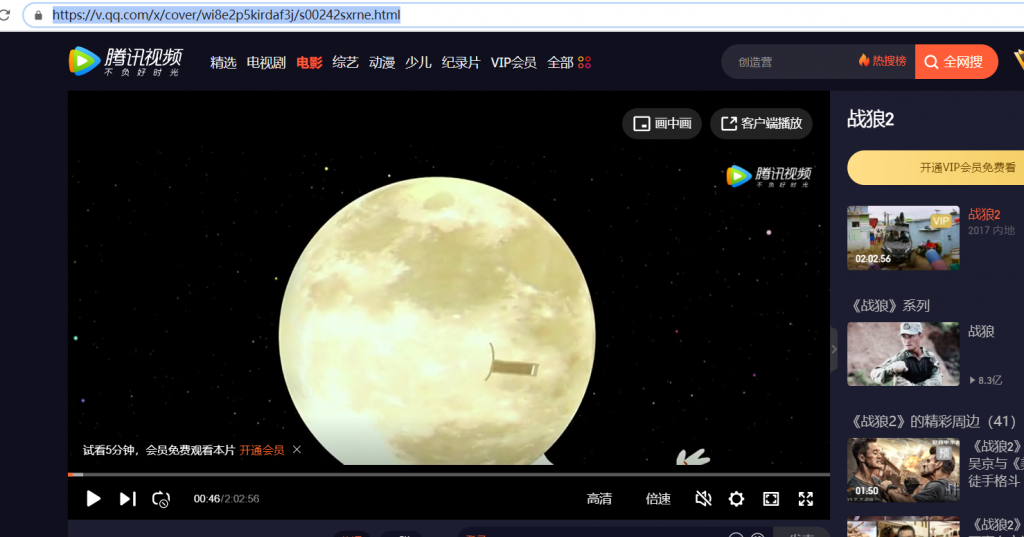Open the 热搜榜 trending list
The width and height of the screenshot is (1024, 537).
[882, 61]
